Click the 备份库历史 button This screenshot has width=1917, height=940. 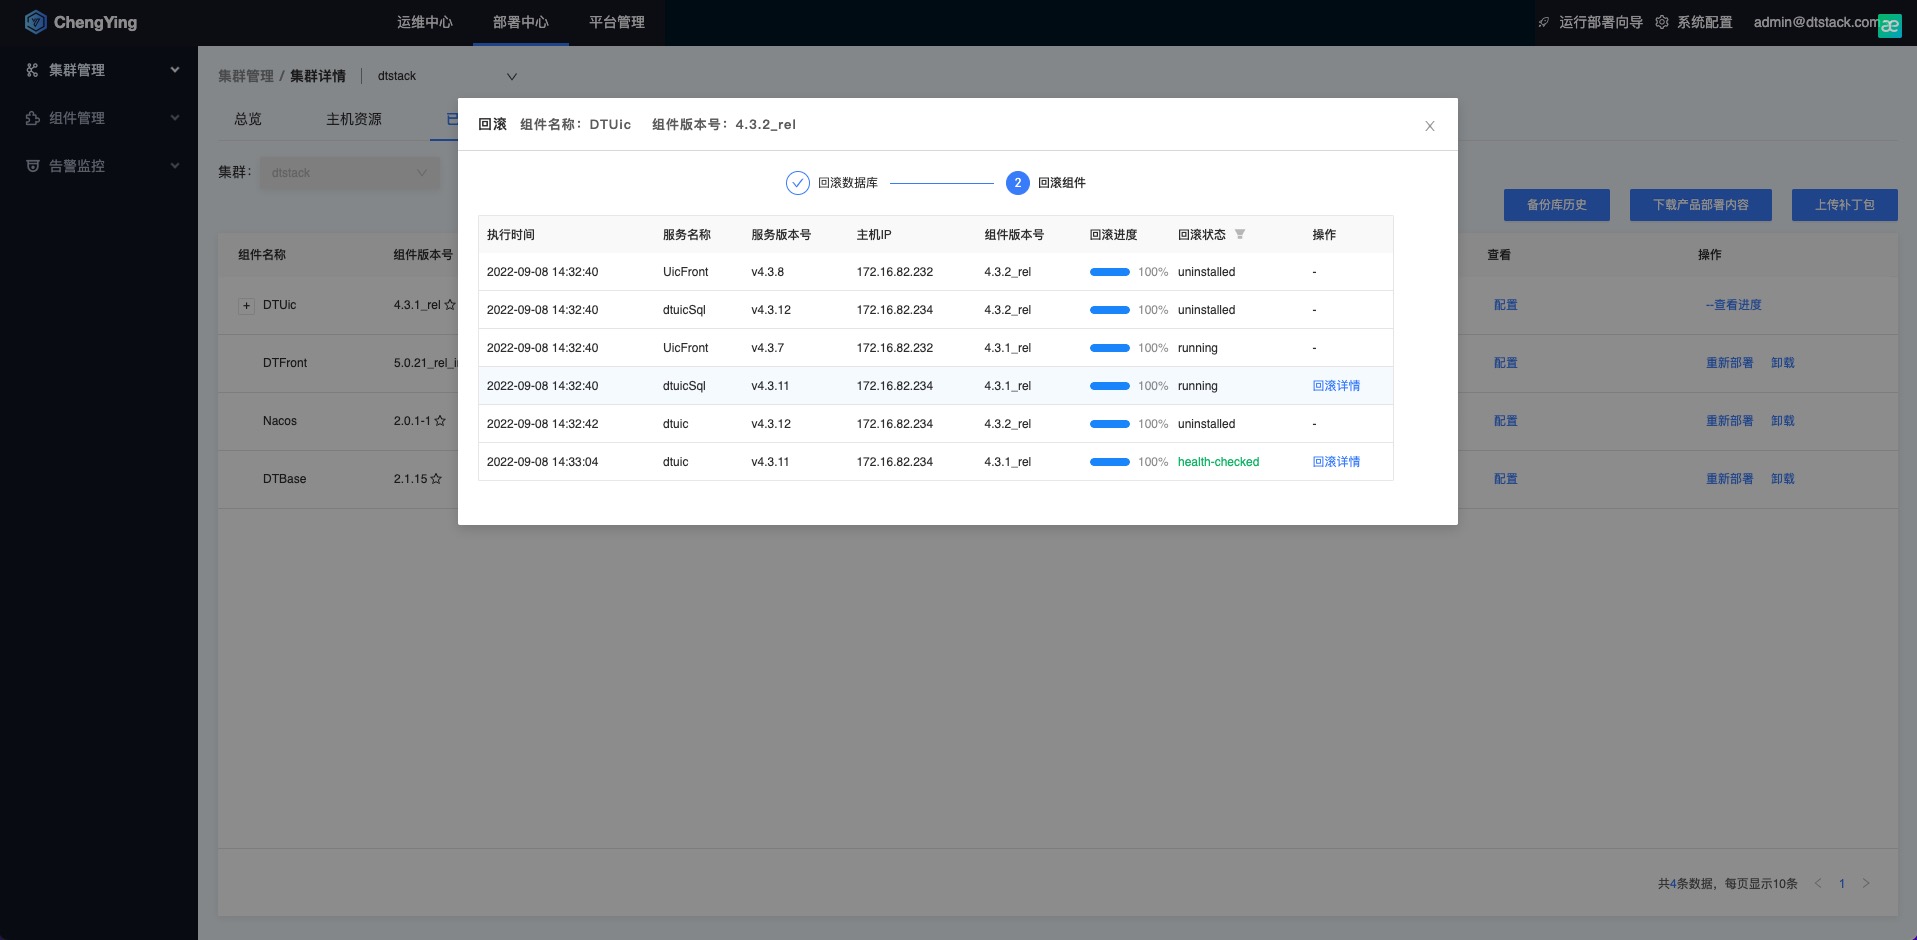pyautogui.click(x=1557, y=205)
